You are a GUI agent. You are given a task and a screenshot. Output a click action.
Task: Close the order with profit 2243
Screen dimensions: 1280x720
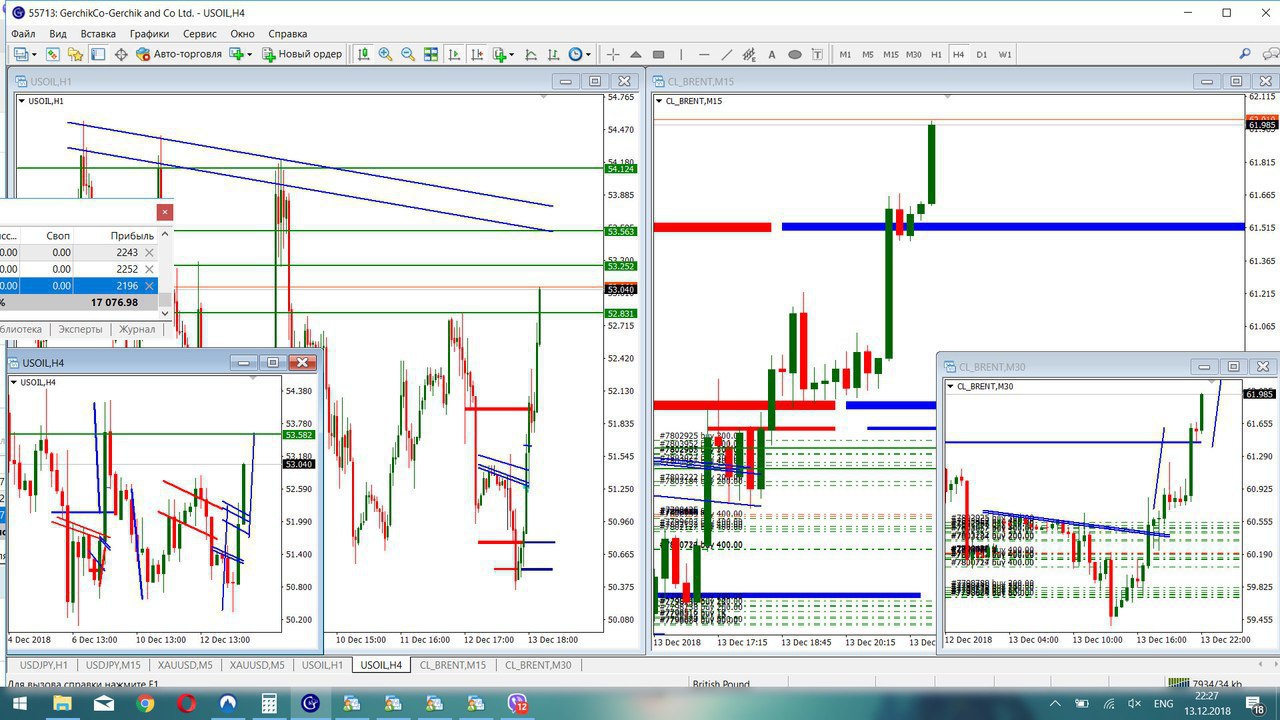(x=149, y=253)
